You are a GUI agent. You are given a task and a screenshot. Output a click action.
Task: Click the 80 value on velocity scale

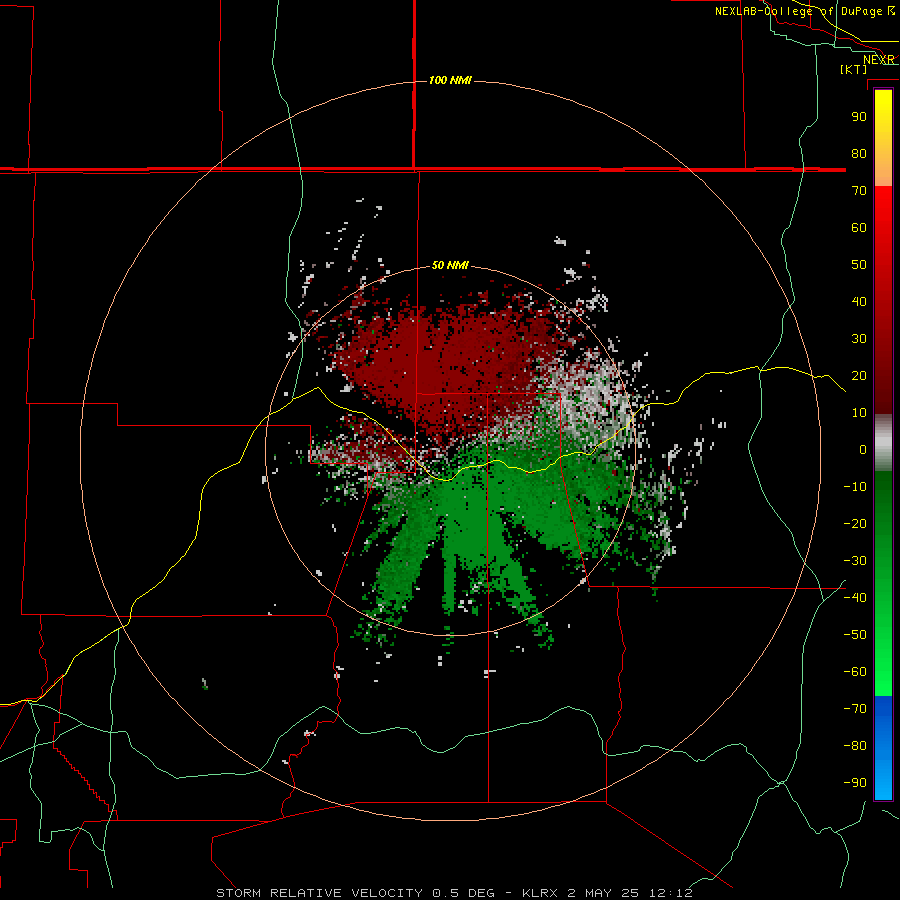[x=859, y=154]
